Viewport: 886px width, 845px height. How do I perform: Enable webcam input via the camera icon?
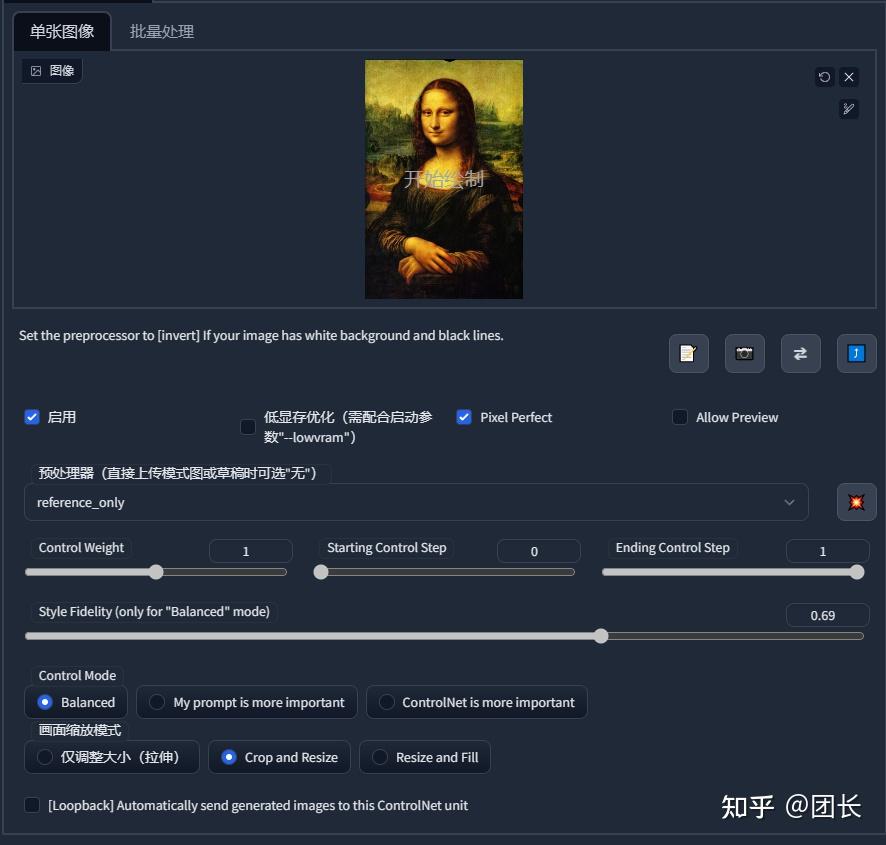click(744, 353)
